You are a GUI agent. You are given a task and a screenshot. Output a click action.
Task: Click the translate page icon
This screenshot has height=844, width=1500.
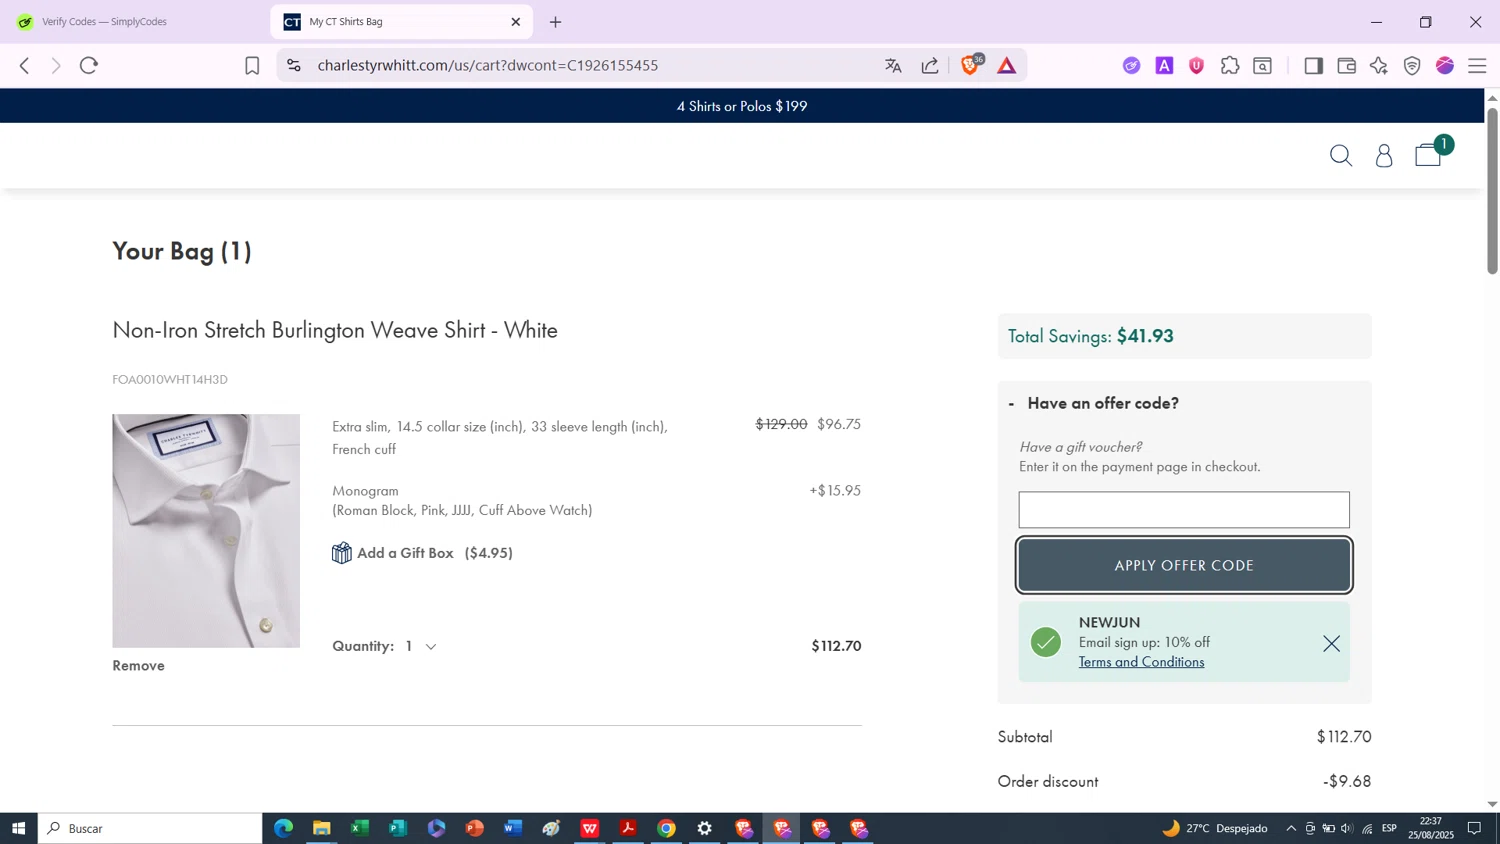tap(893, 66)
